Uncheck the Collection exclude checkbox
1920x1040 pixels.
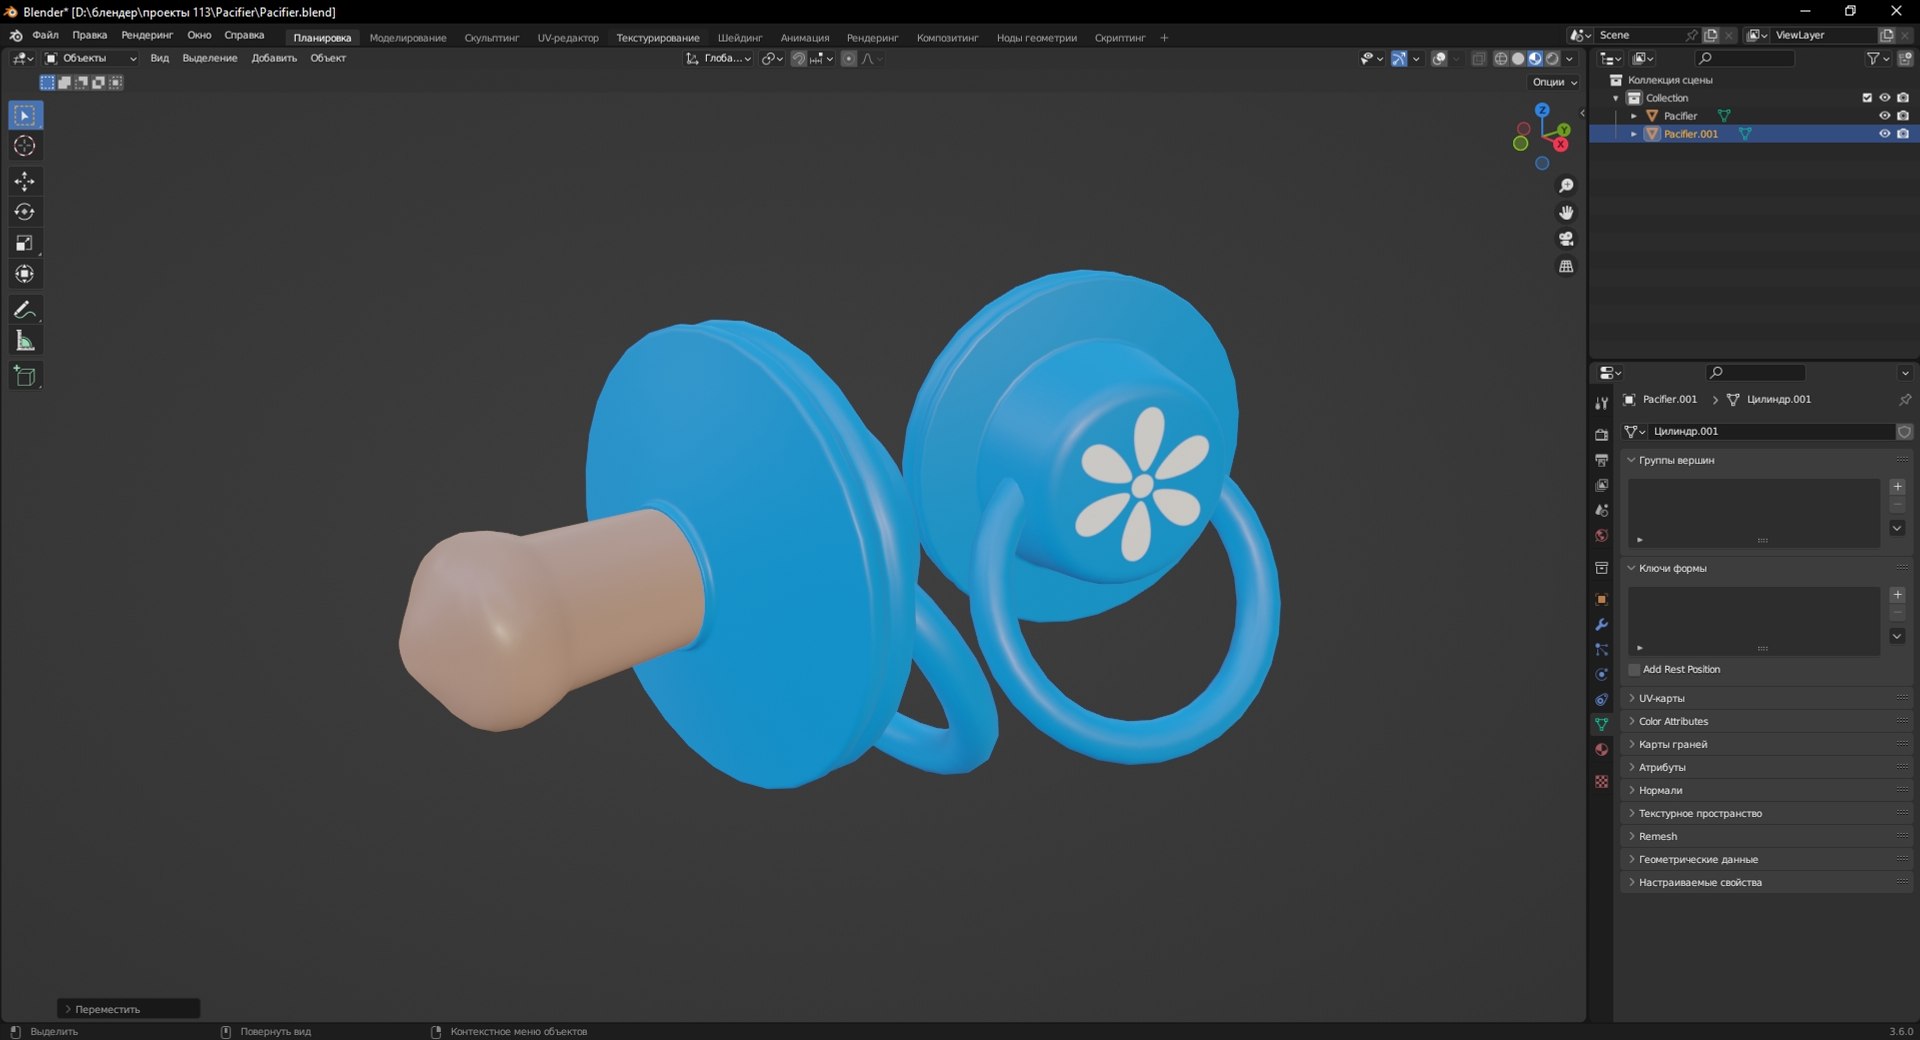click(1866, 98)
